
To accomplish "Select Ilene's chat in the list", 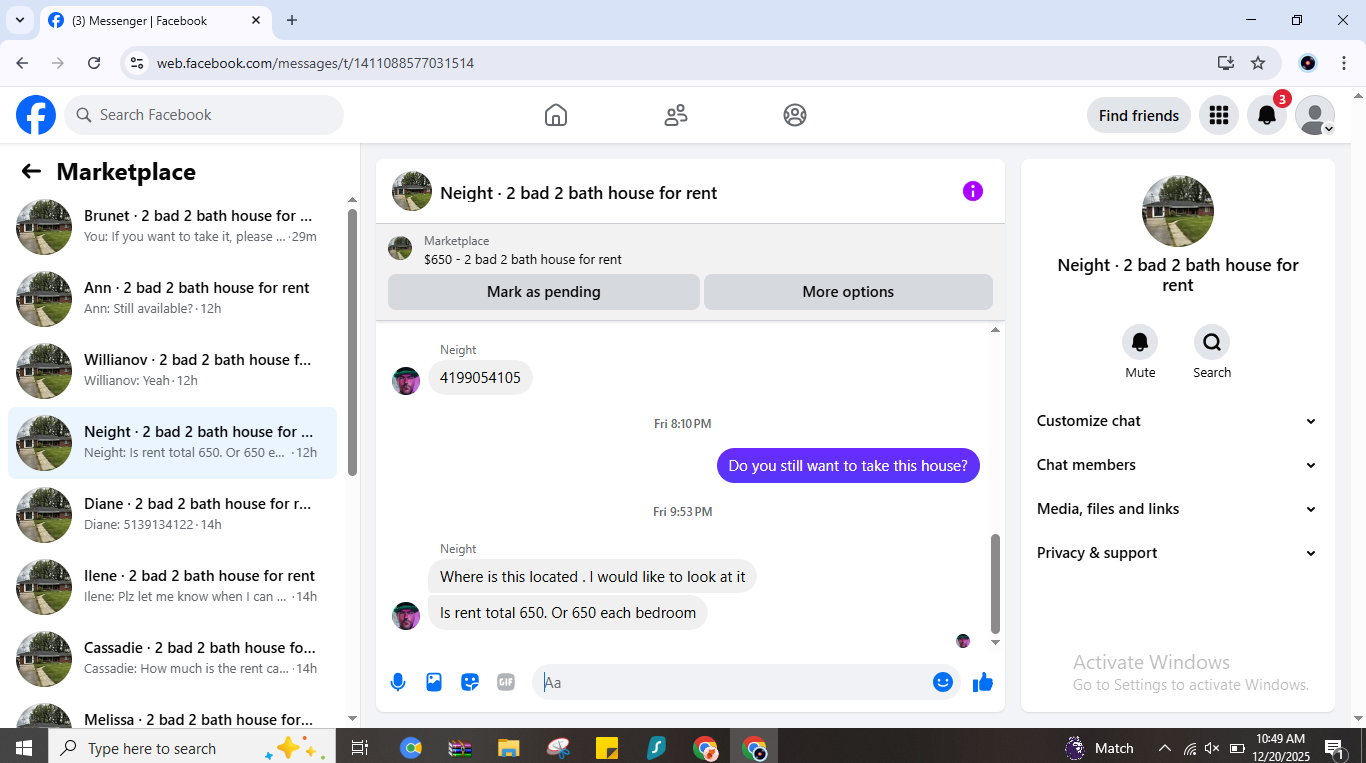I will tap(172, 587).
